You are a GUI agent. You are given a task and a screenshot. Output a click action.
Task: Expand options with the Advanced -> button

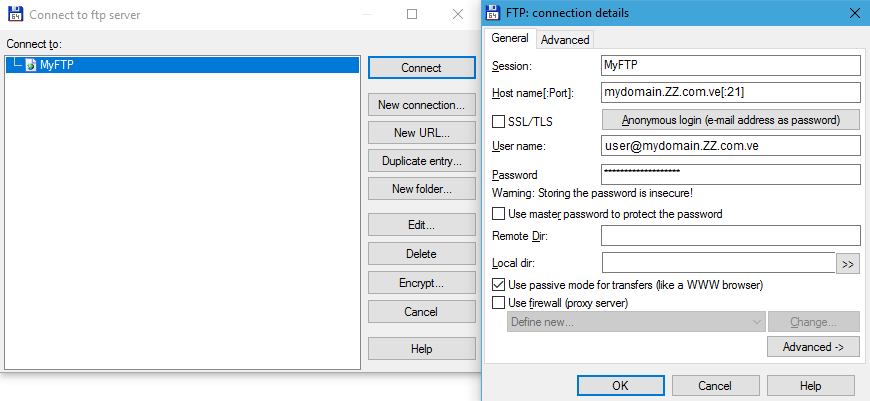[x=813, y=347]
